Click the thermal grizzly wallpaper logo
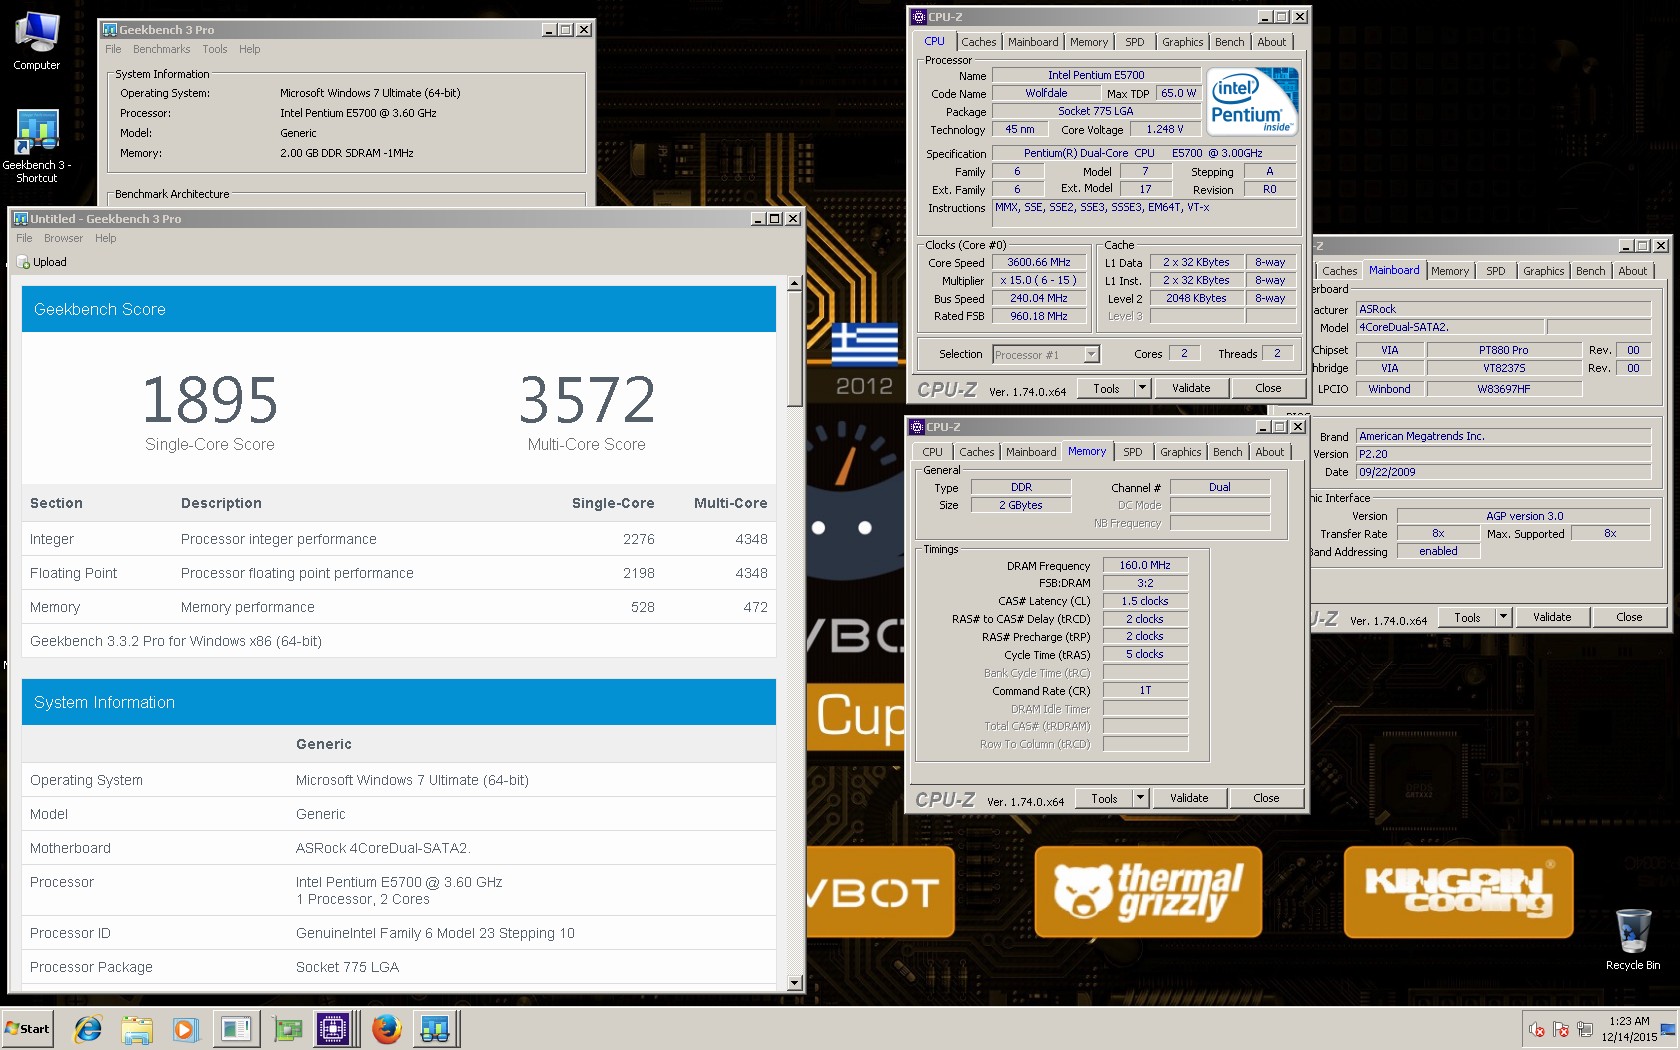The height and width of the screenshot is (1050, 1680). [x=1148, y=891]
